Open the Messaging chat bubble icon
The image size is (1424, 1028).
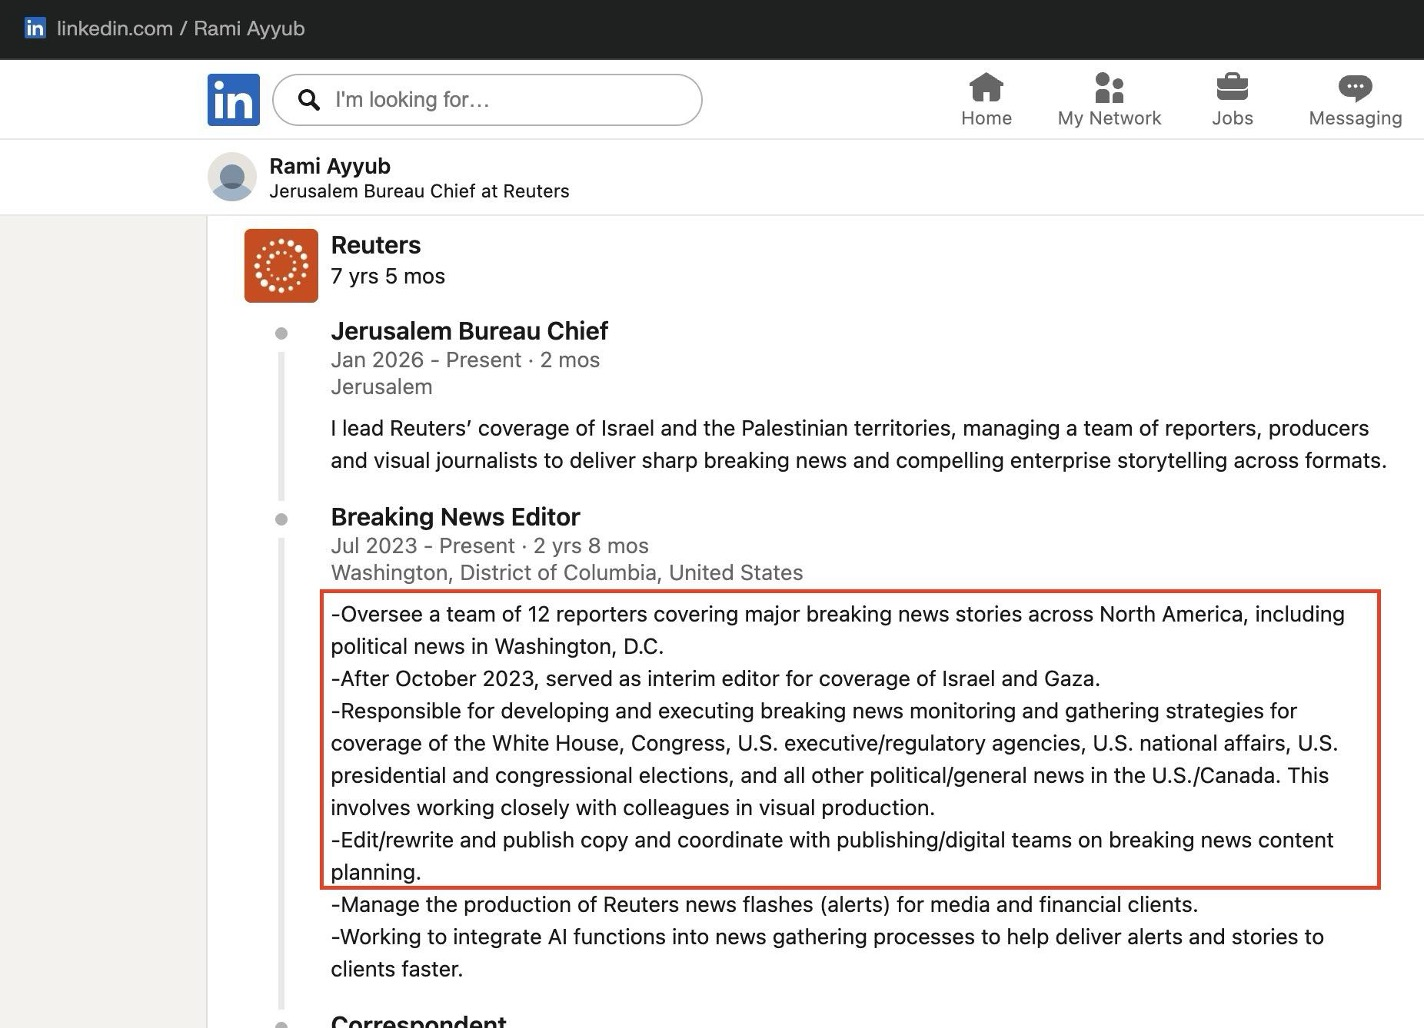pos(1355,88)
